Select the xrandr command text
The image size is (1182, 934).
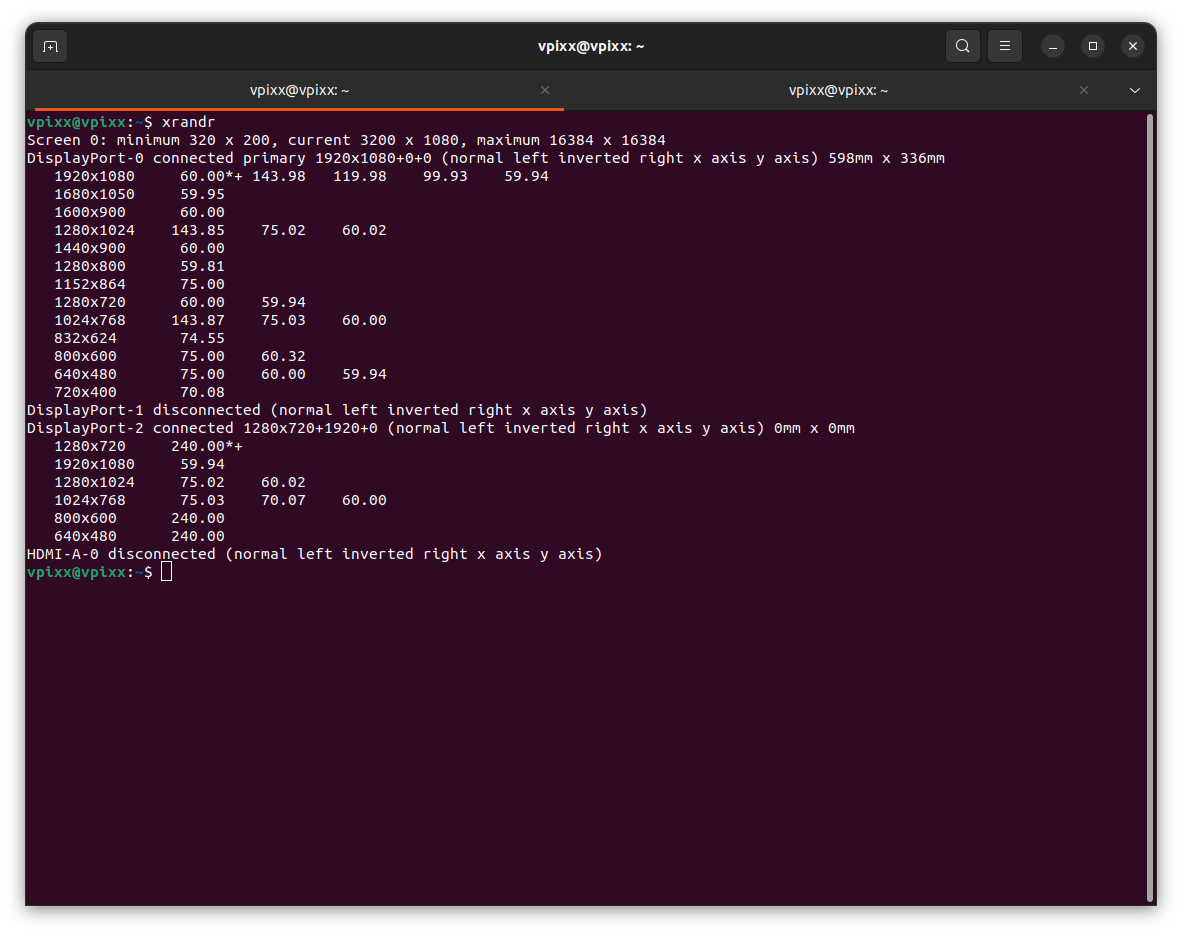click(189, 121)
